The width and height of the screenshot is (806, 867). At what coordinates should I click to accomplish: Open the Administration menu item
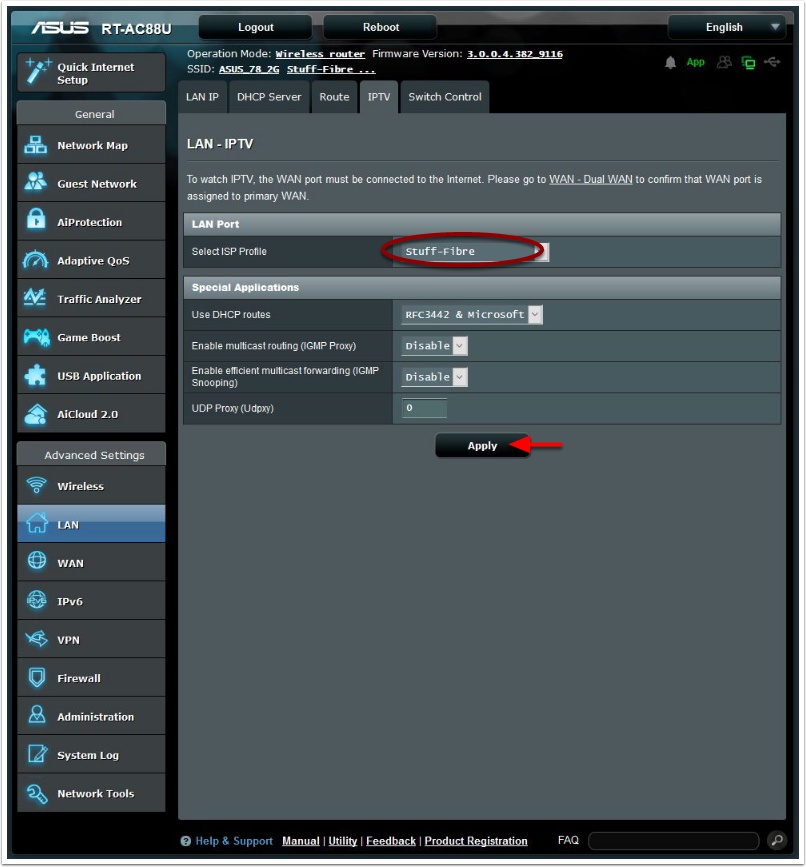point(91,716)
